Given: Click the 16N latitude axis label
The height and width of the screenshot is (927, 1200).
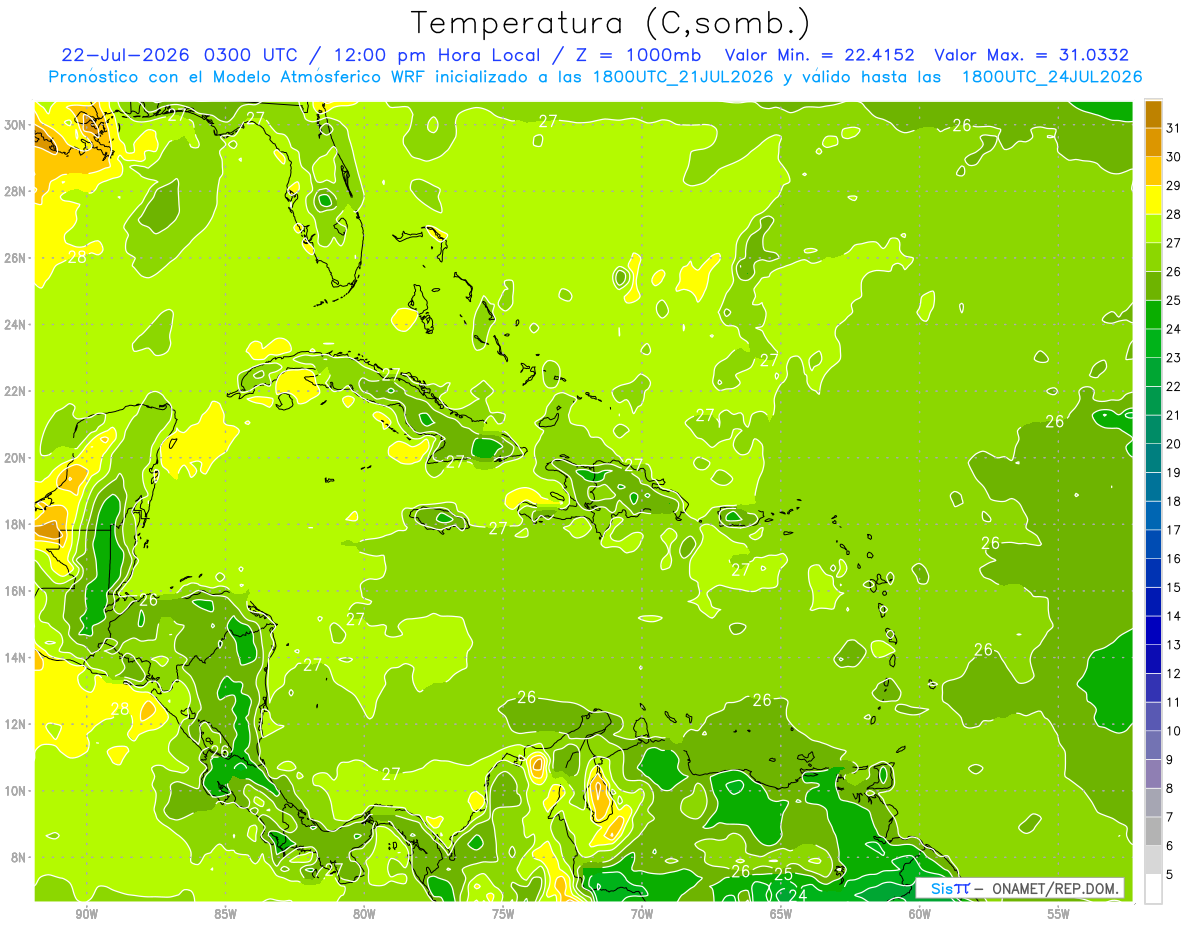Looking at the screenshot, I should (15, 590).
